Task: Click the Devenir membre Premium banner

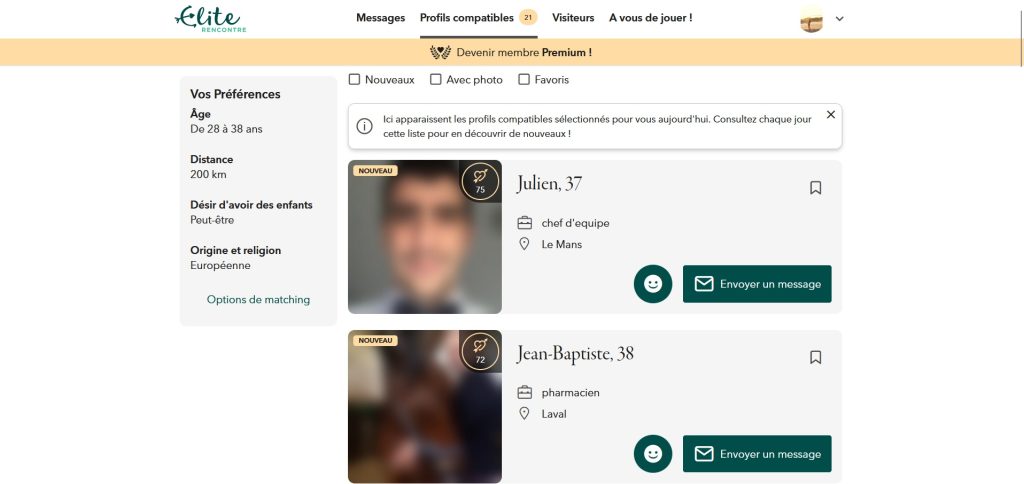Action: pyautogui.click(x=511, y=52)
